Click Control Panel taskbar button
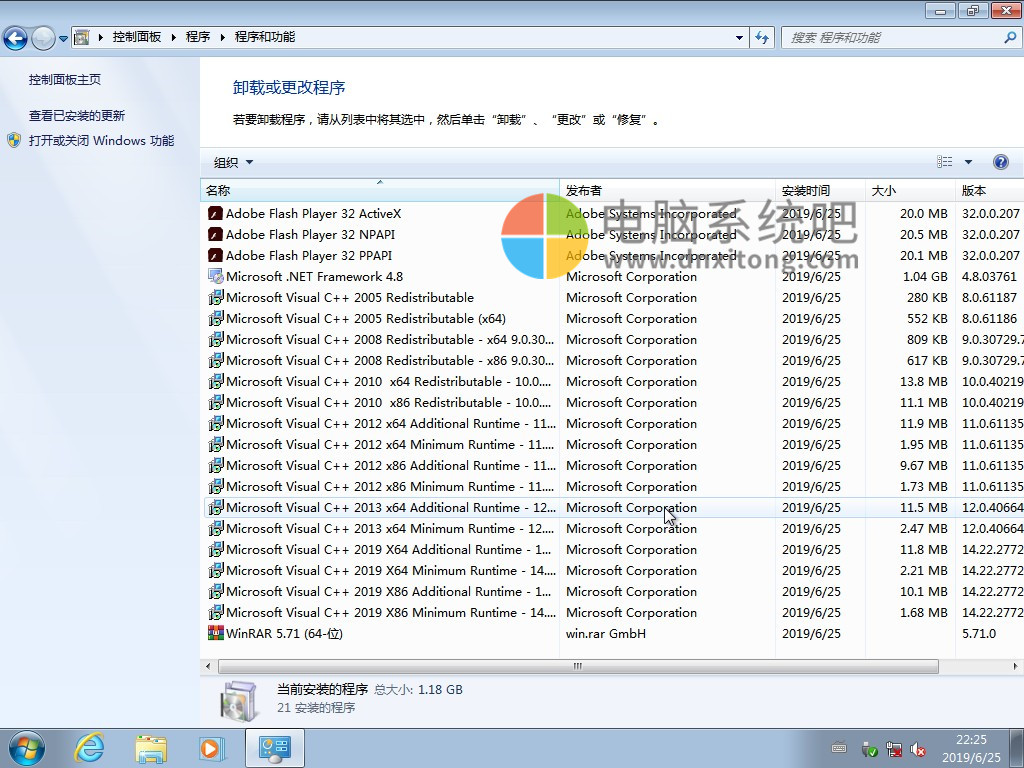This screenshot has height=768, width=1024. coord(274,748)
